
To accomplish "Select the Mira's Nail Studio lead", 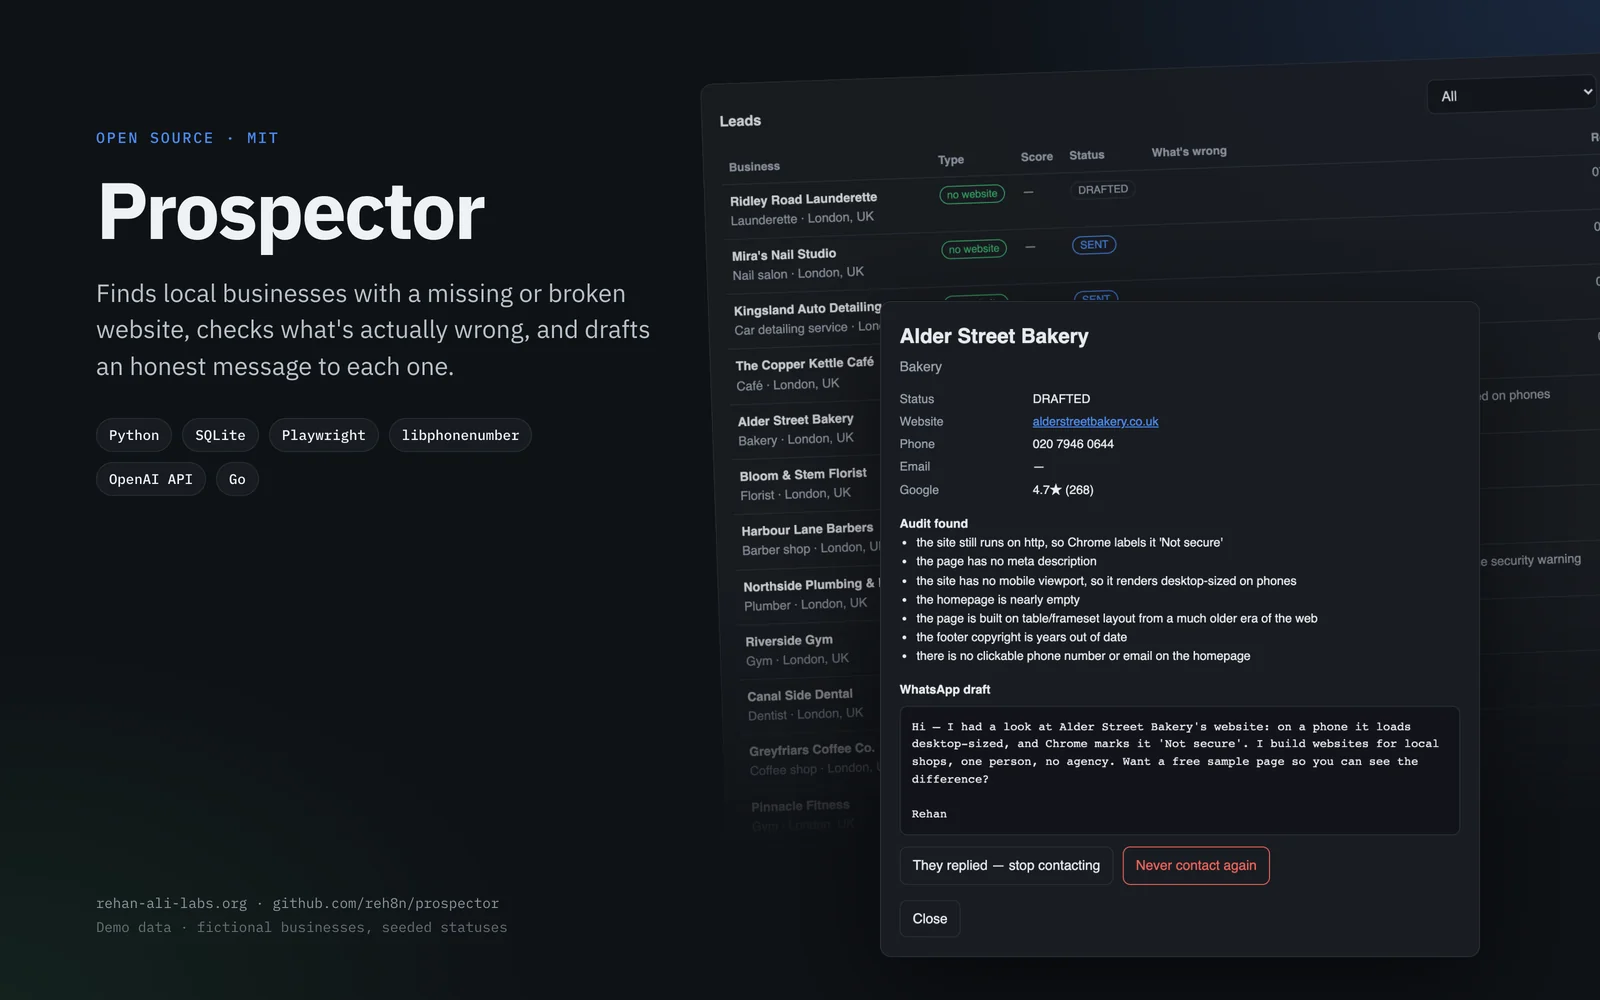I will pos(797,264).
